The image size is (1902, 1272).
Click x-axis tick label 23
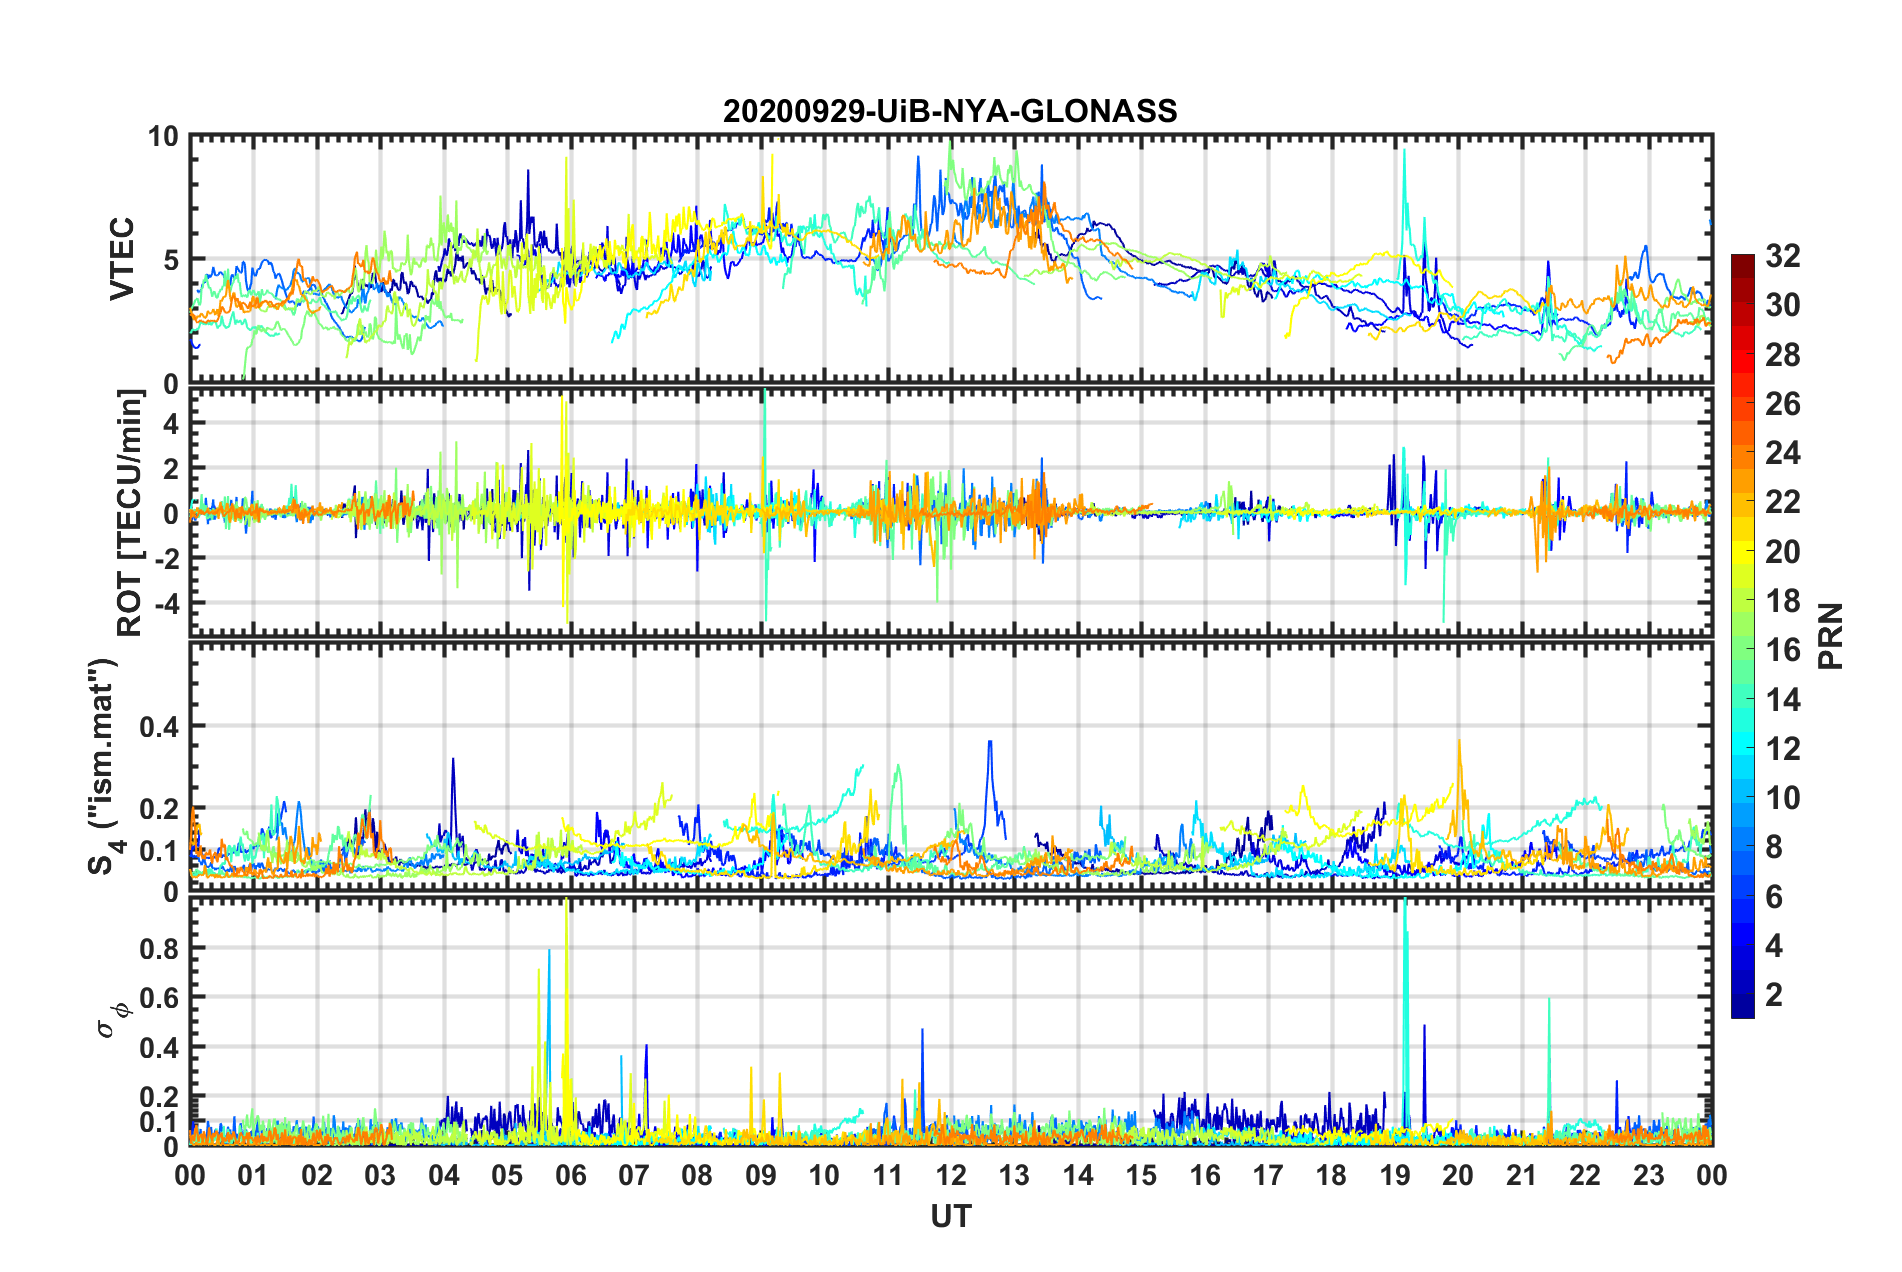pos(1649,1175)
